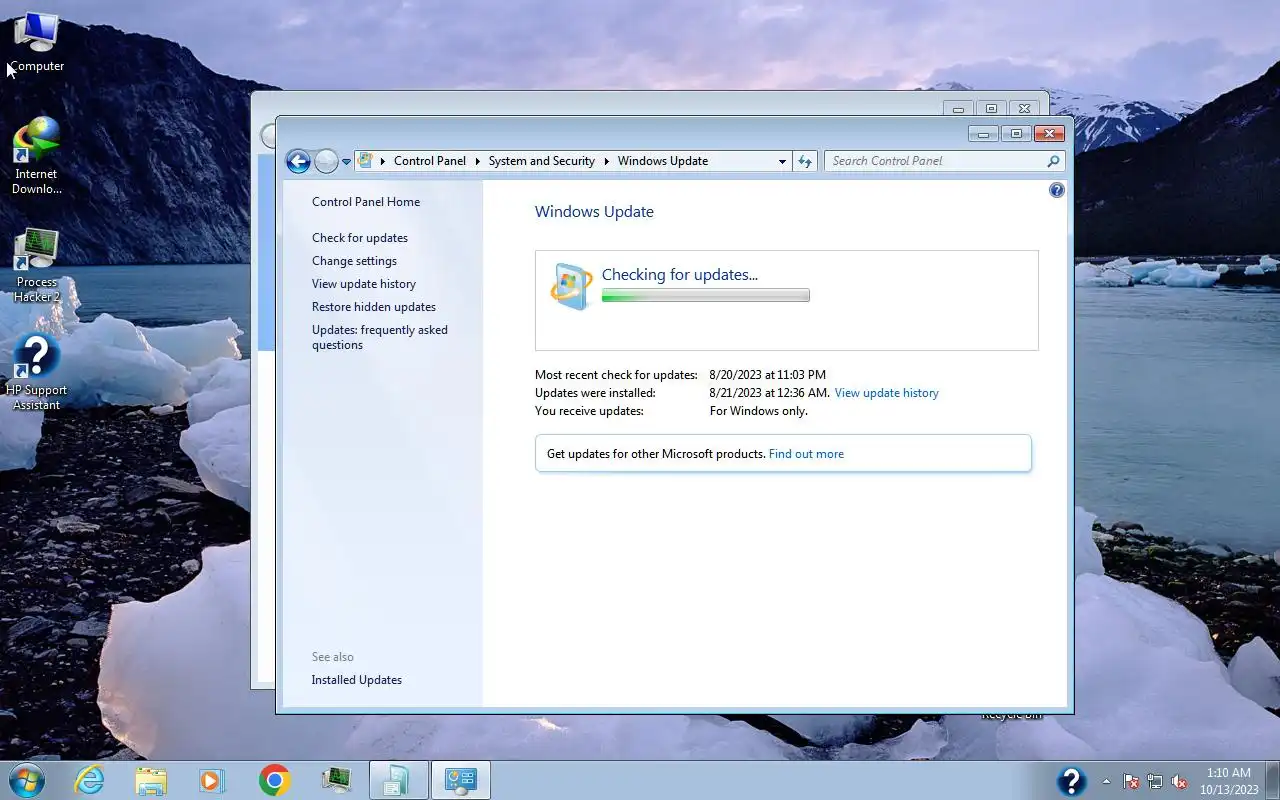
Task: Open View update history in sidebar
Action: (x=364, y=284)
